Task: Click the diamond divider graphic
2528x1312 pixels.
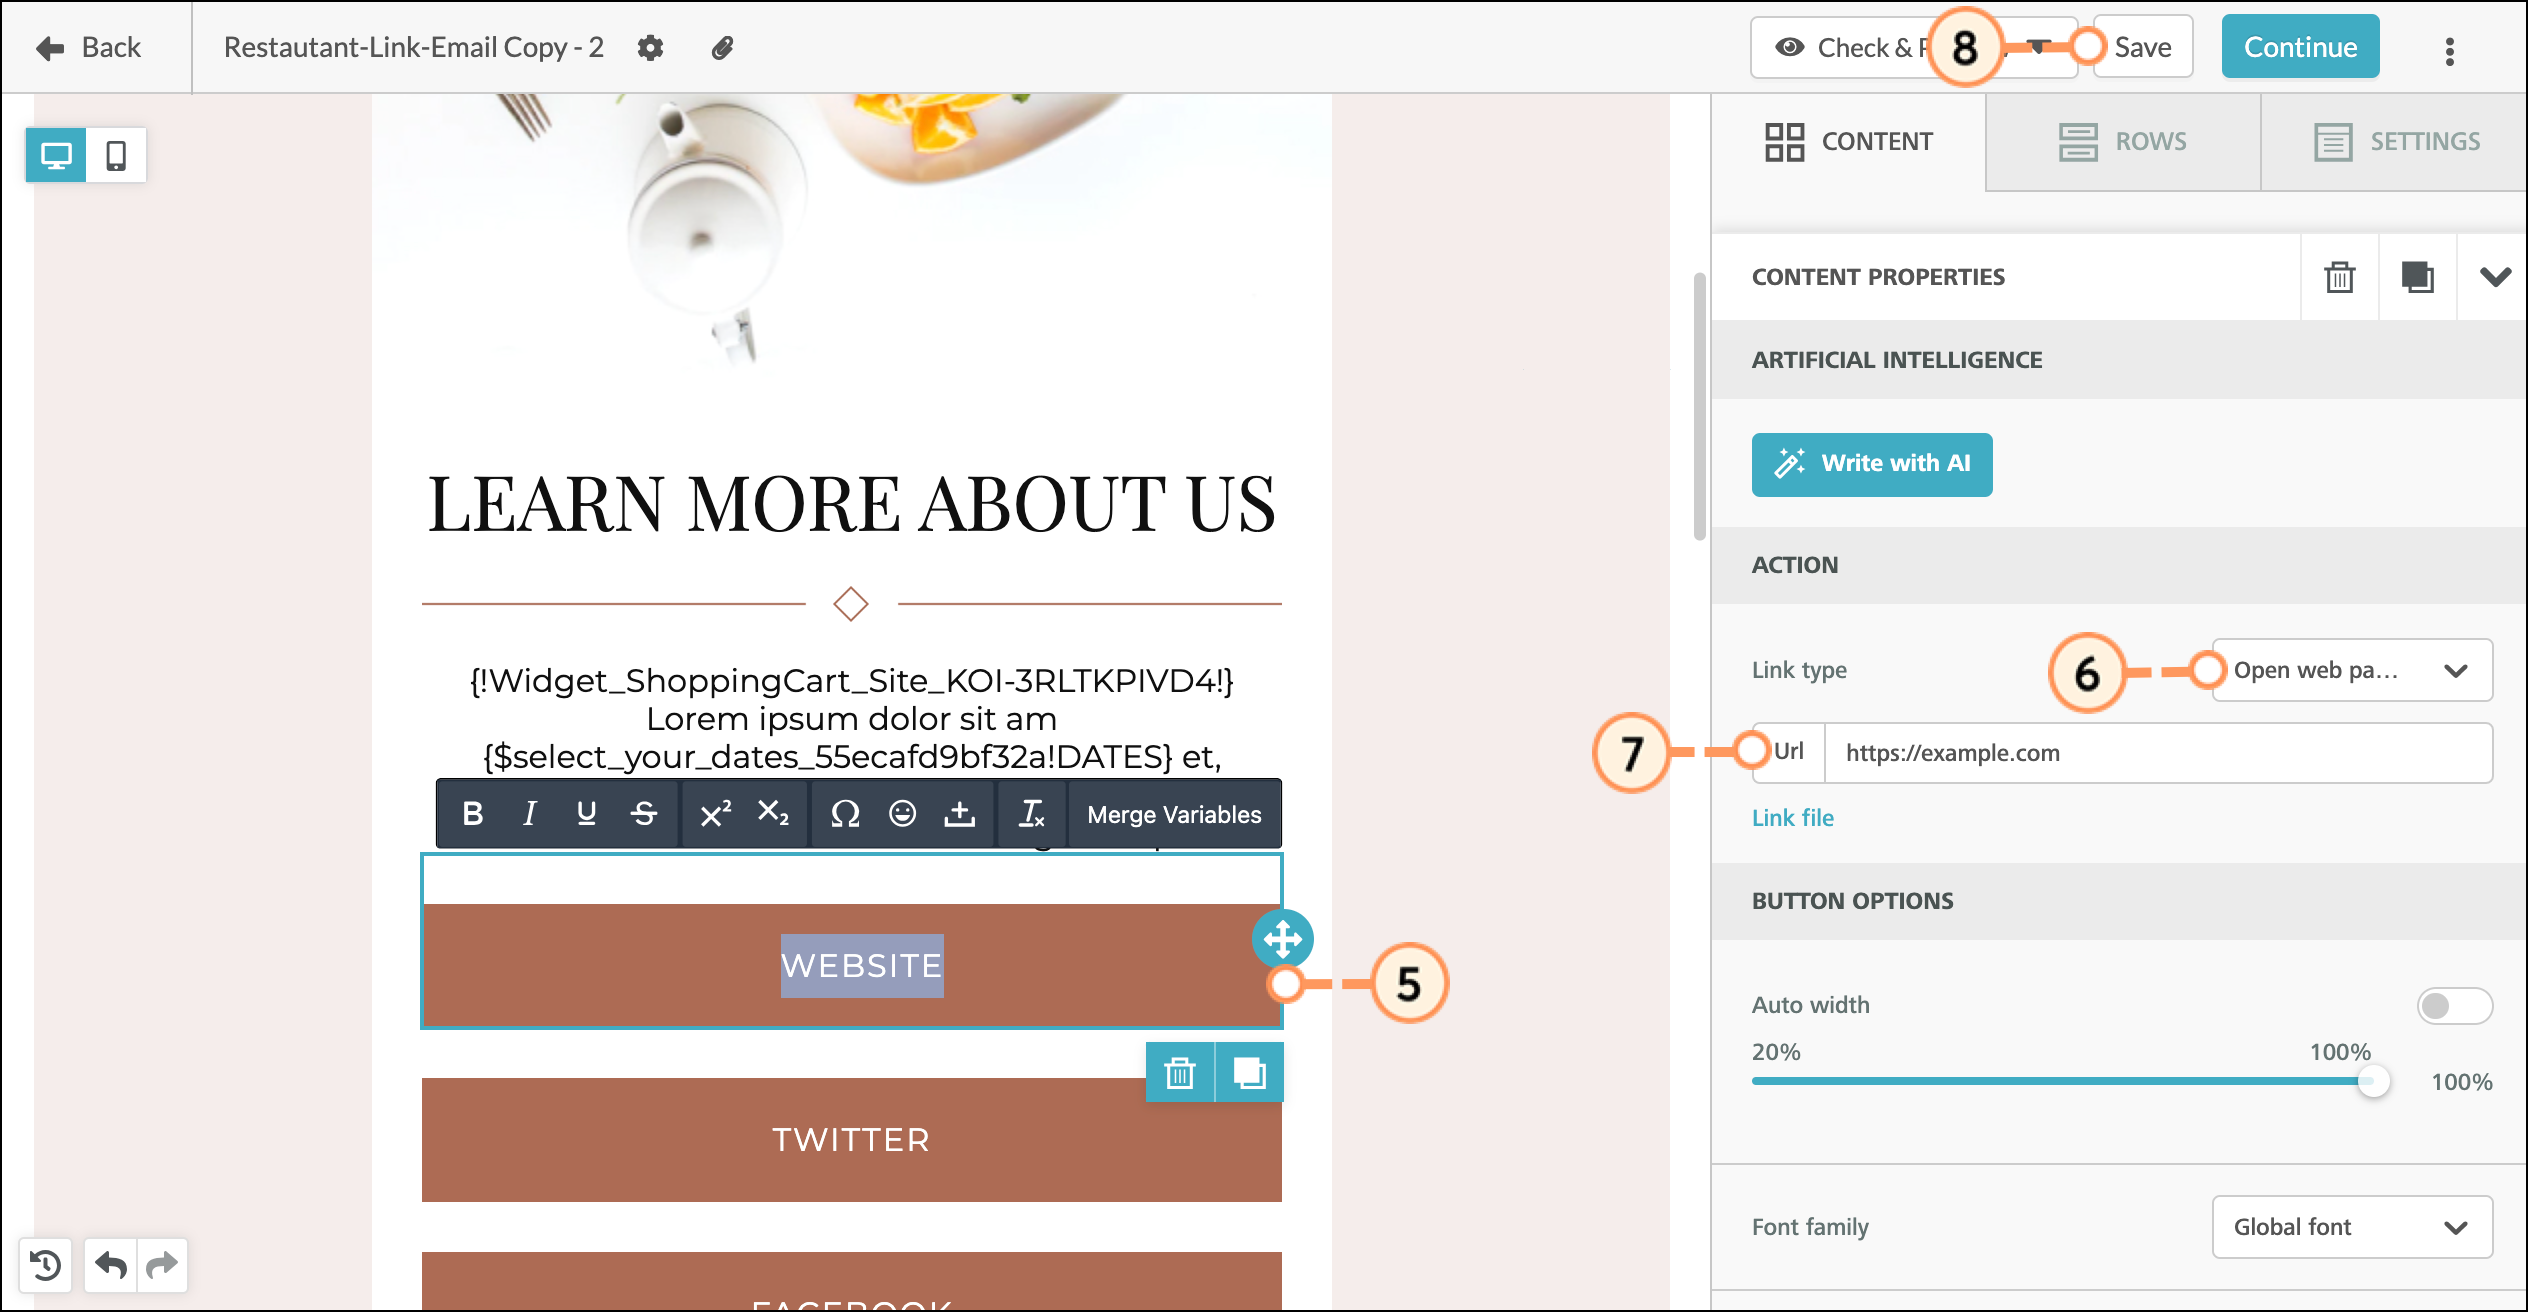Action: point(851,604)
